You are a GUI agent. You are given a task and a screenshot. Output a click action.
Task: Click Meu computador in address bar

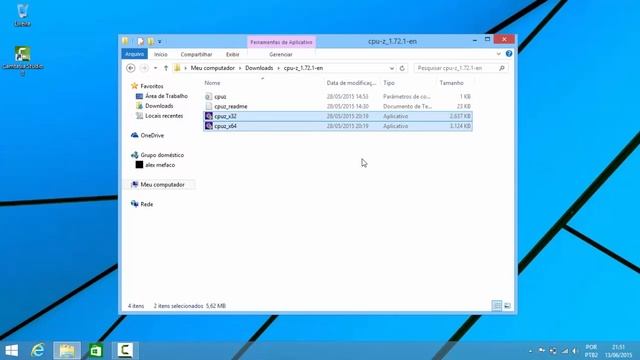click(x=213, y=68)
